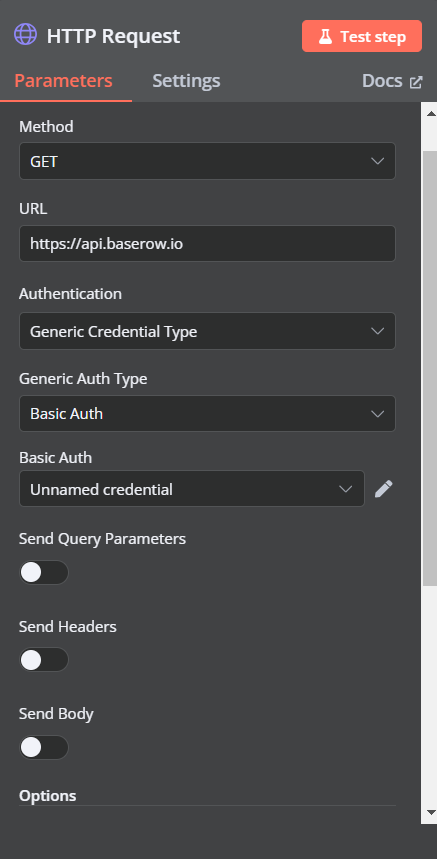Screen dimensions: 437x859
Task: Run the Test step button
Action: [362, 36]
